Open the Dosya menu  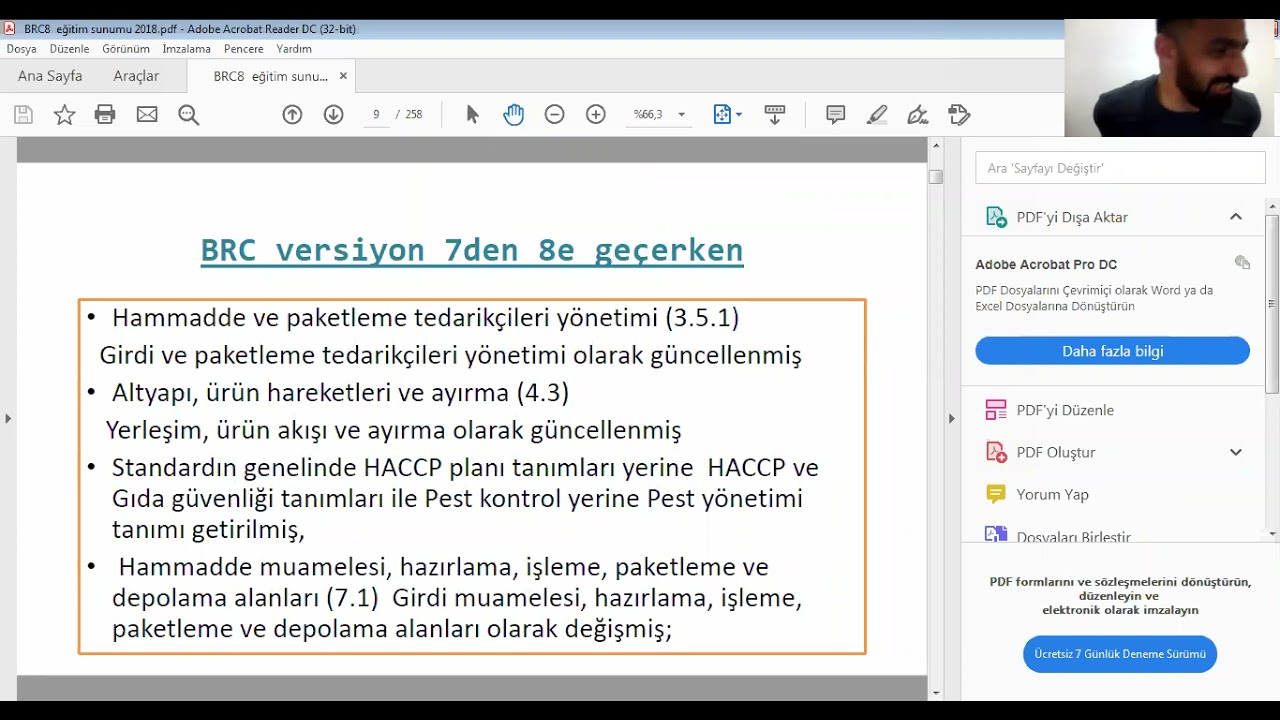point(21,49)
